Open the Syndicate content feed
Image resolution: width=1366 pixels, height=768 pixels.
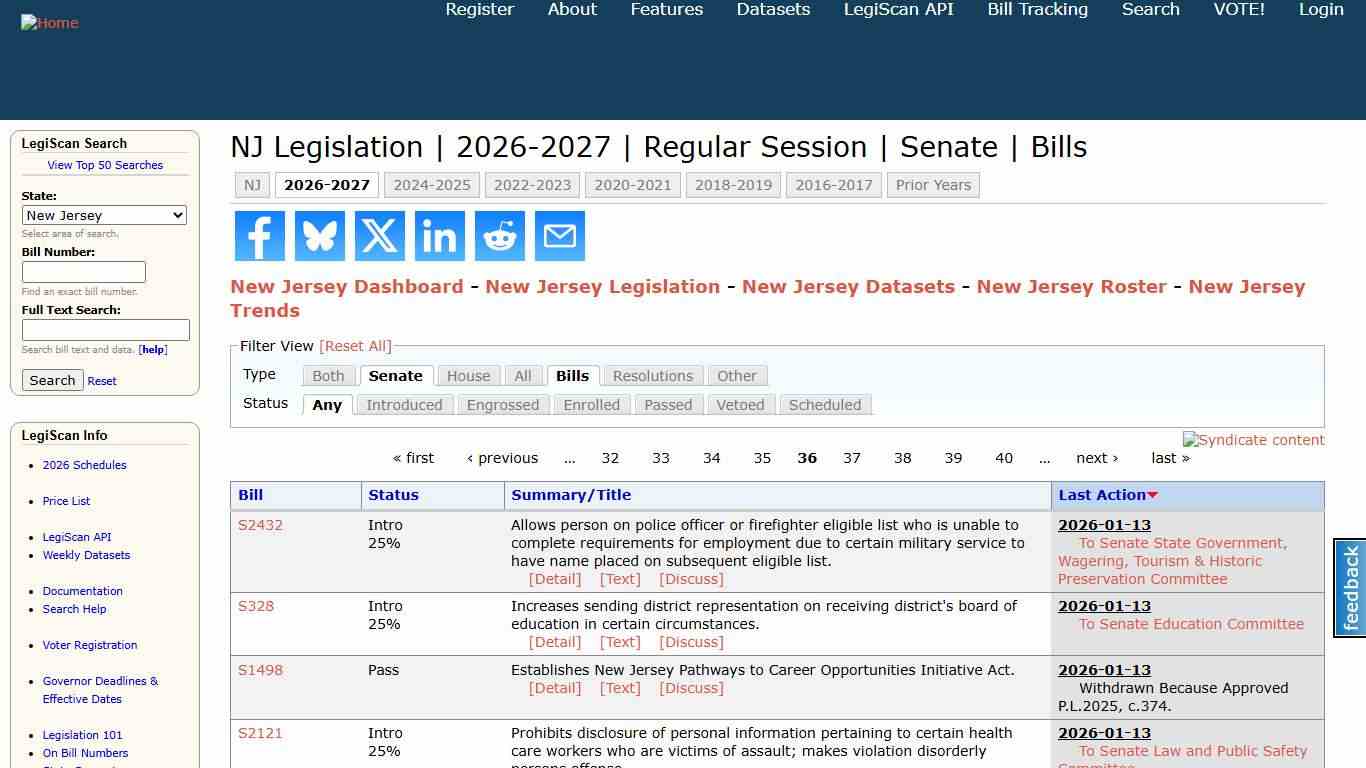1253,440
